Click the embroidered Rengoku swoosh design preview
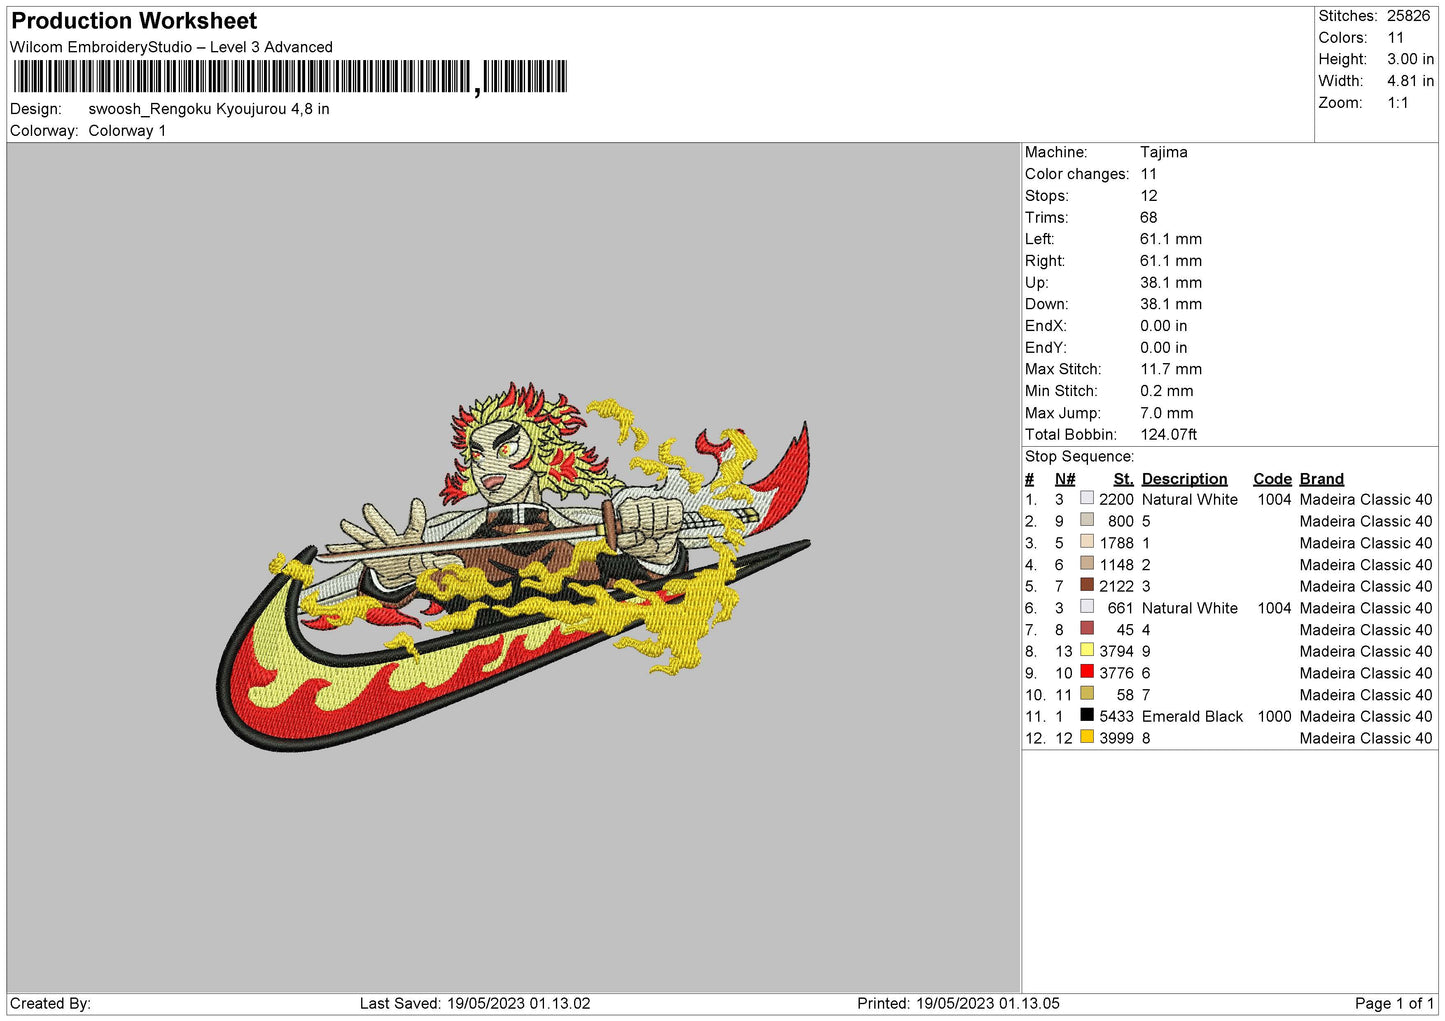This screenshot has height=1021, width=1445. 513,567
